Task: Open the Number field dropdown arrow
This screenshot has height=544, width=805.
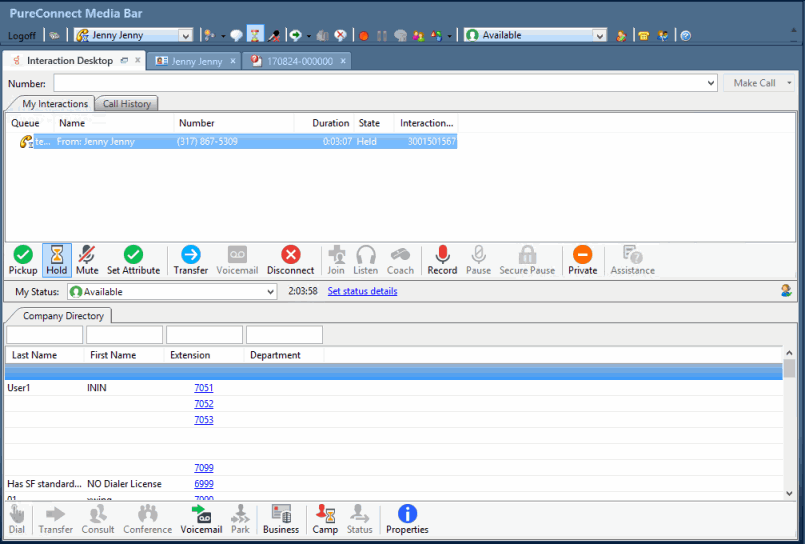Action: click(x=710, y=83)
